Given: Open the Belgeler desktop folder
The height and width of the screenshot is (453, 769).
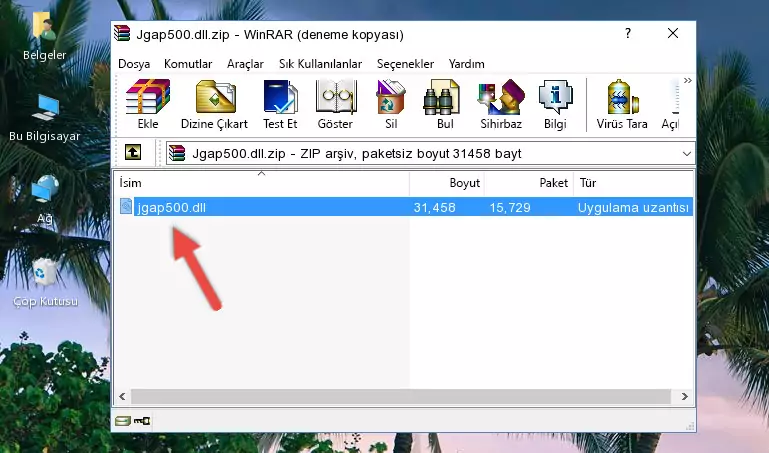Looking at the screenshot, I should [x=44, y=37].
